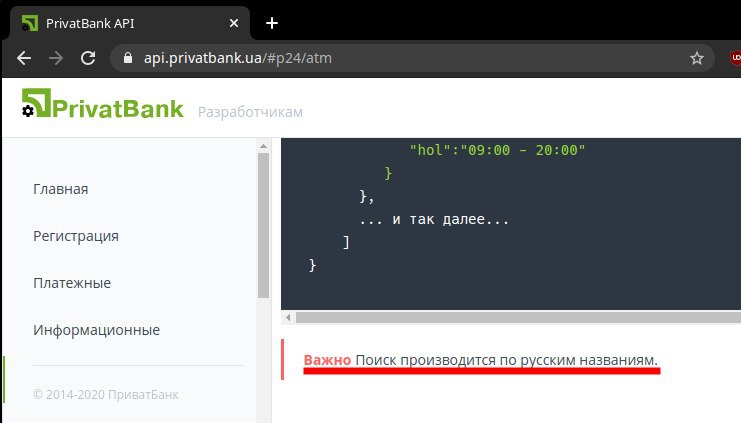Click the red Важно label
741x423 pixels.
[x=327, y=360]
